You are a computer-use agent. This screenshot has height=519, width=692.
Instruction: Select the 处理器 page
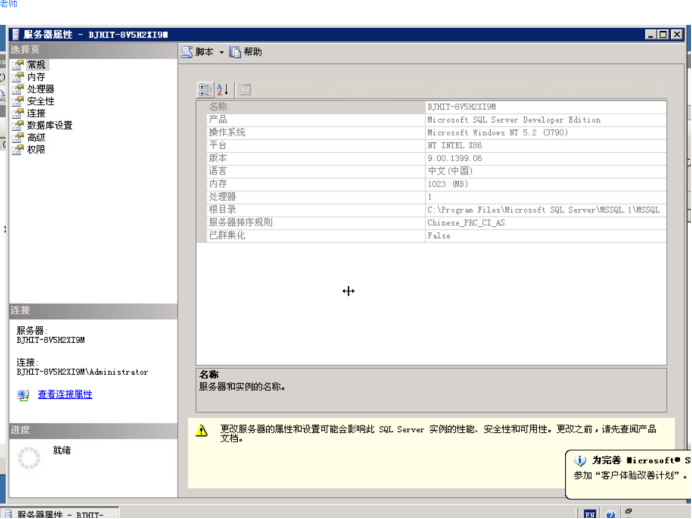click(41, 89)
